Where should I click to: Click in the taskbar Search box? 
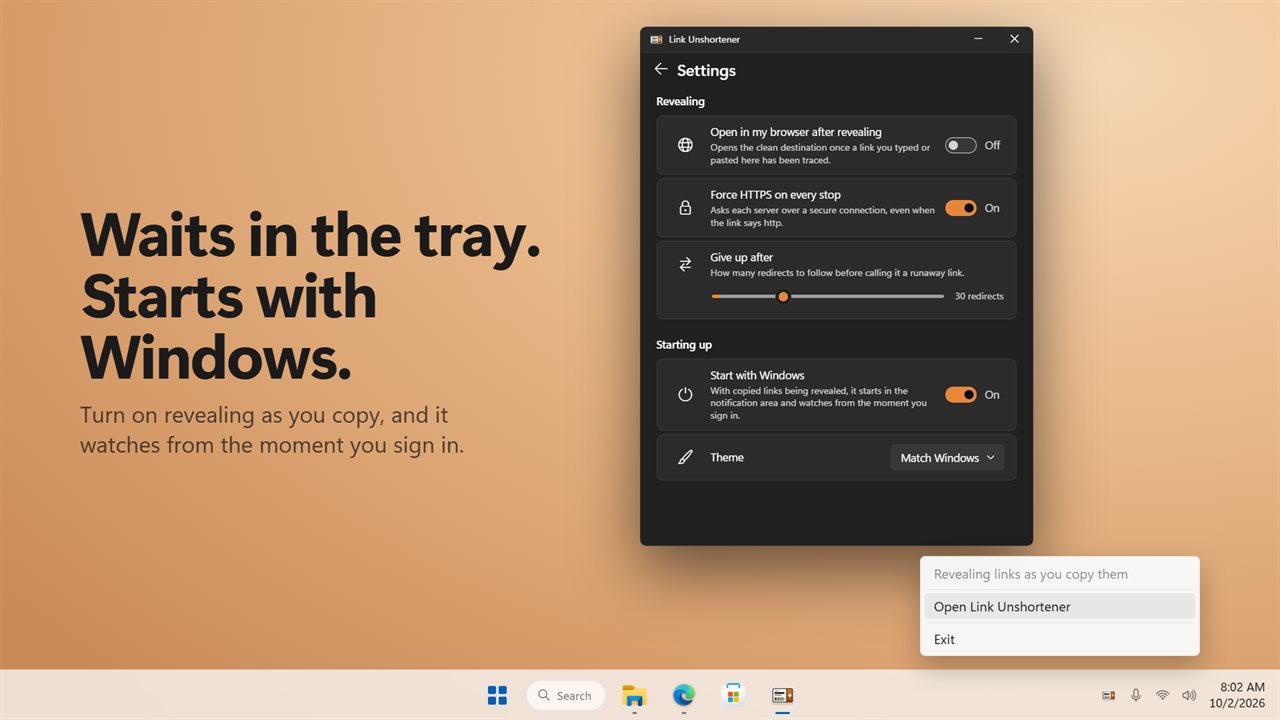point(566,695)
